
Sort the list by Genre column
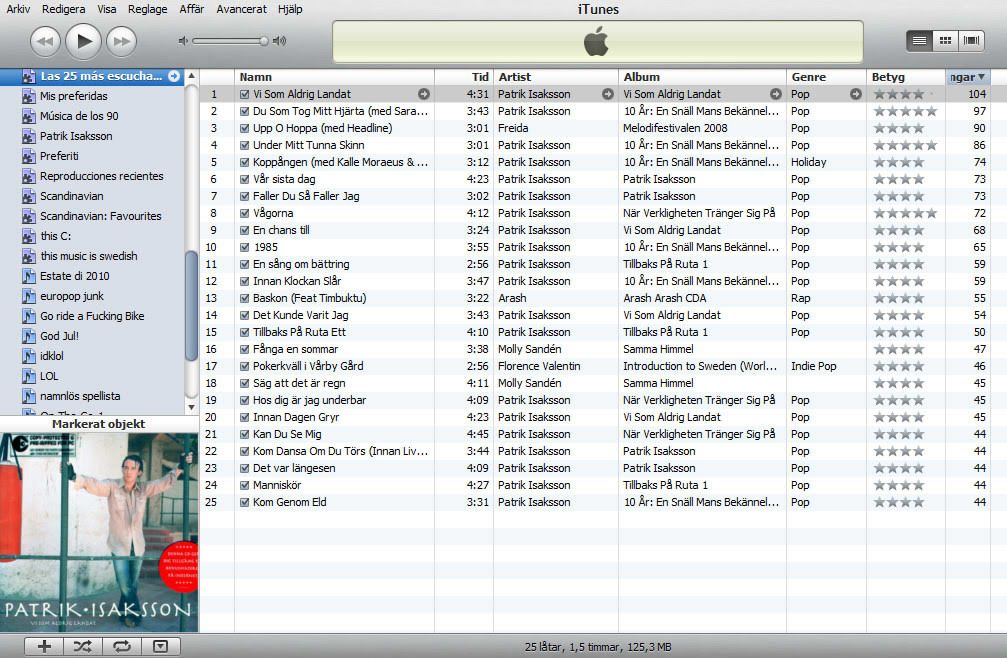coord(826,77)
